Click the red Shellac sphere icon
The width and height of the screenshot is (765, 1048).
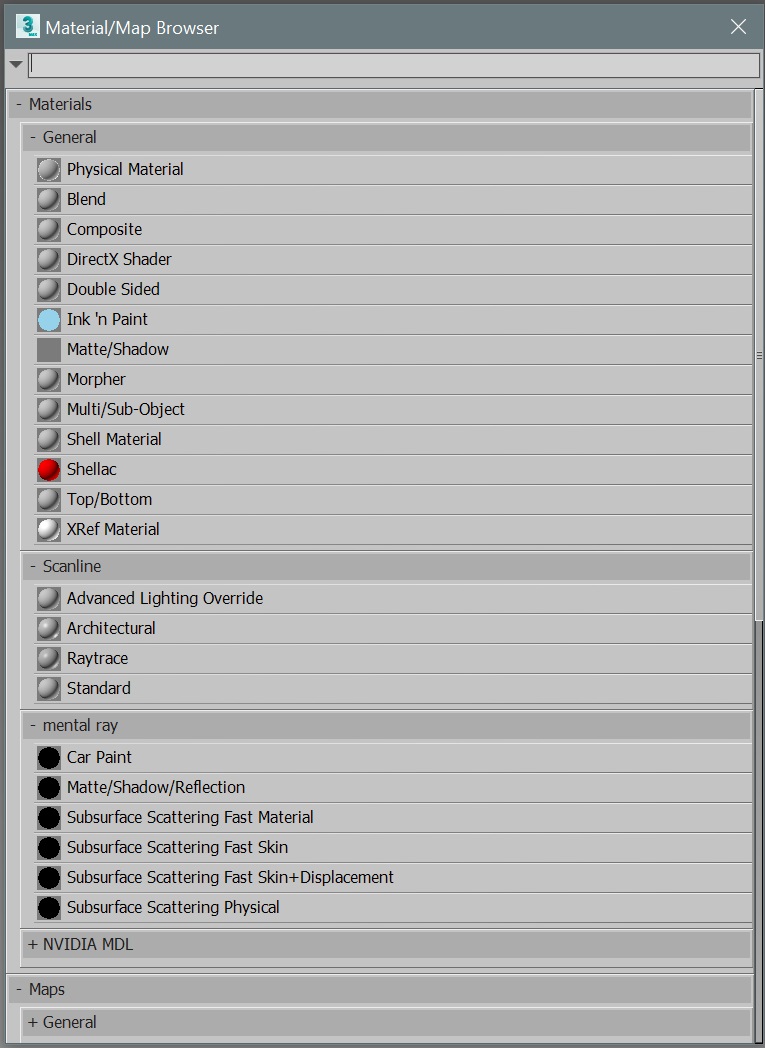click(x=49, y=470)
